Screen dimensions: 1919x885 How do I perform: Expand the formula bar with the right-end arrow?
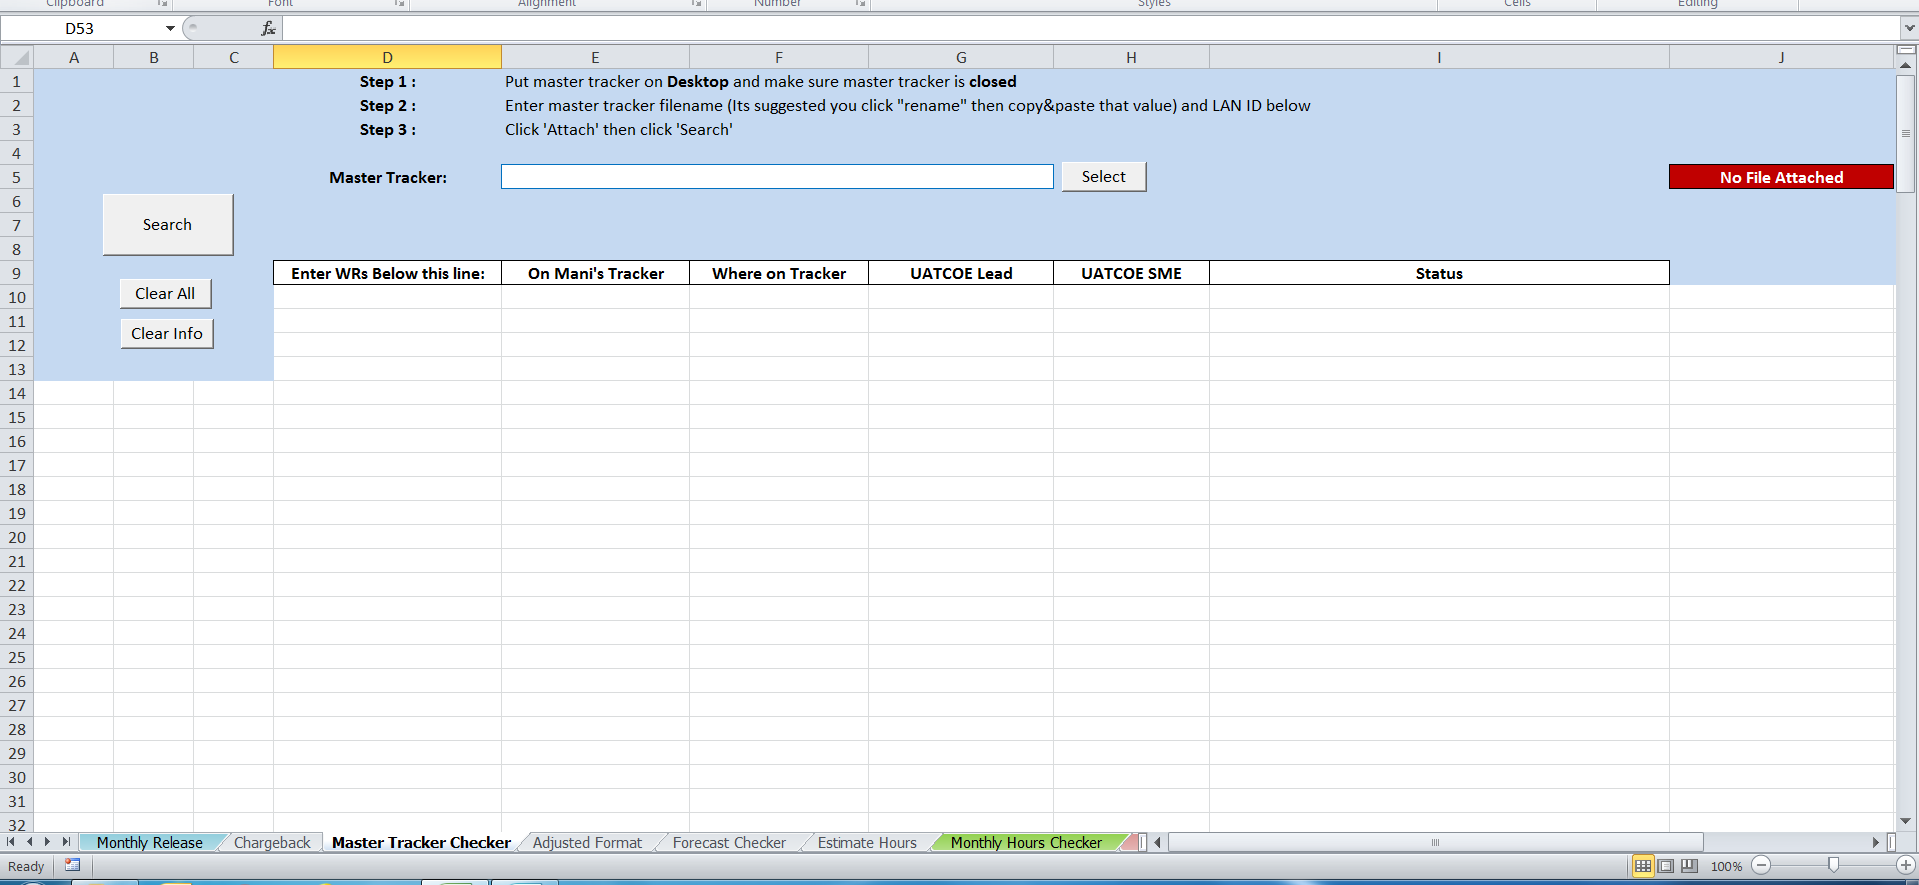pos(1909,28)
